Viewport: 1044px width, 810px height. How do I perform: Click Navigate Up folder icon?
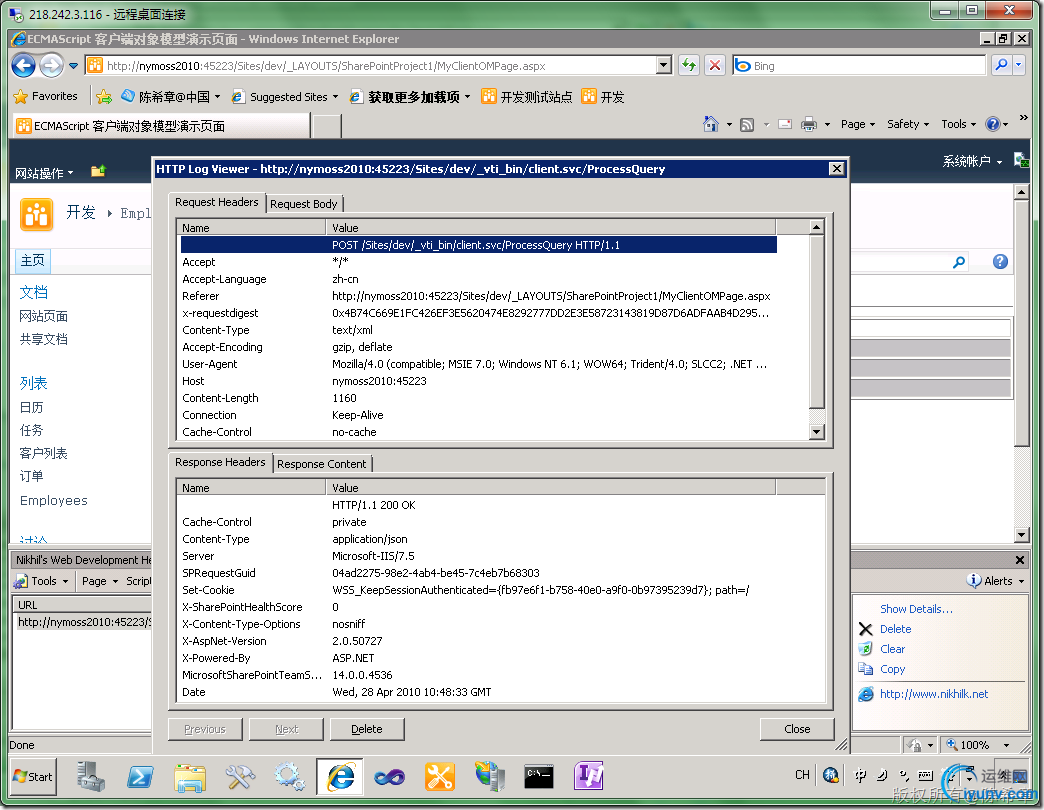tap(99, 172)
